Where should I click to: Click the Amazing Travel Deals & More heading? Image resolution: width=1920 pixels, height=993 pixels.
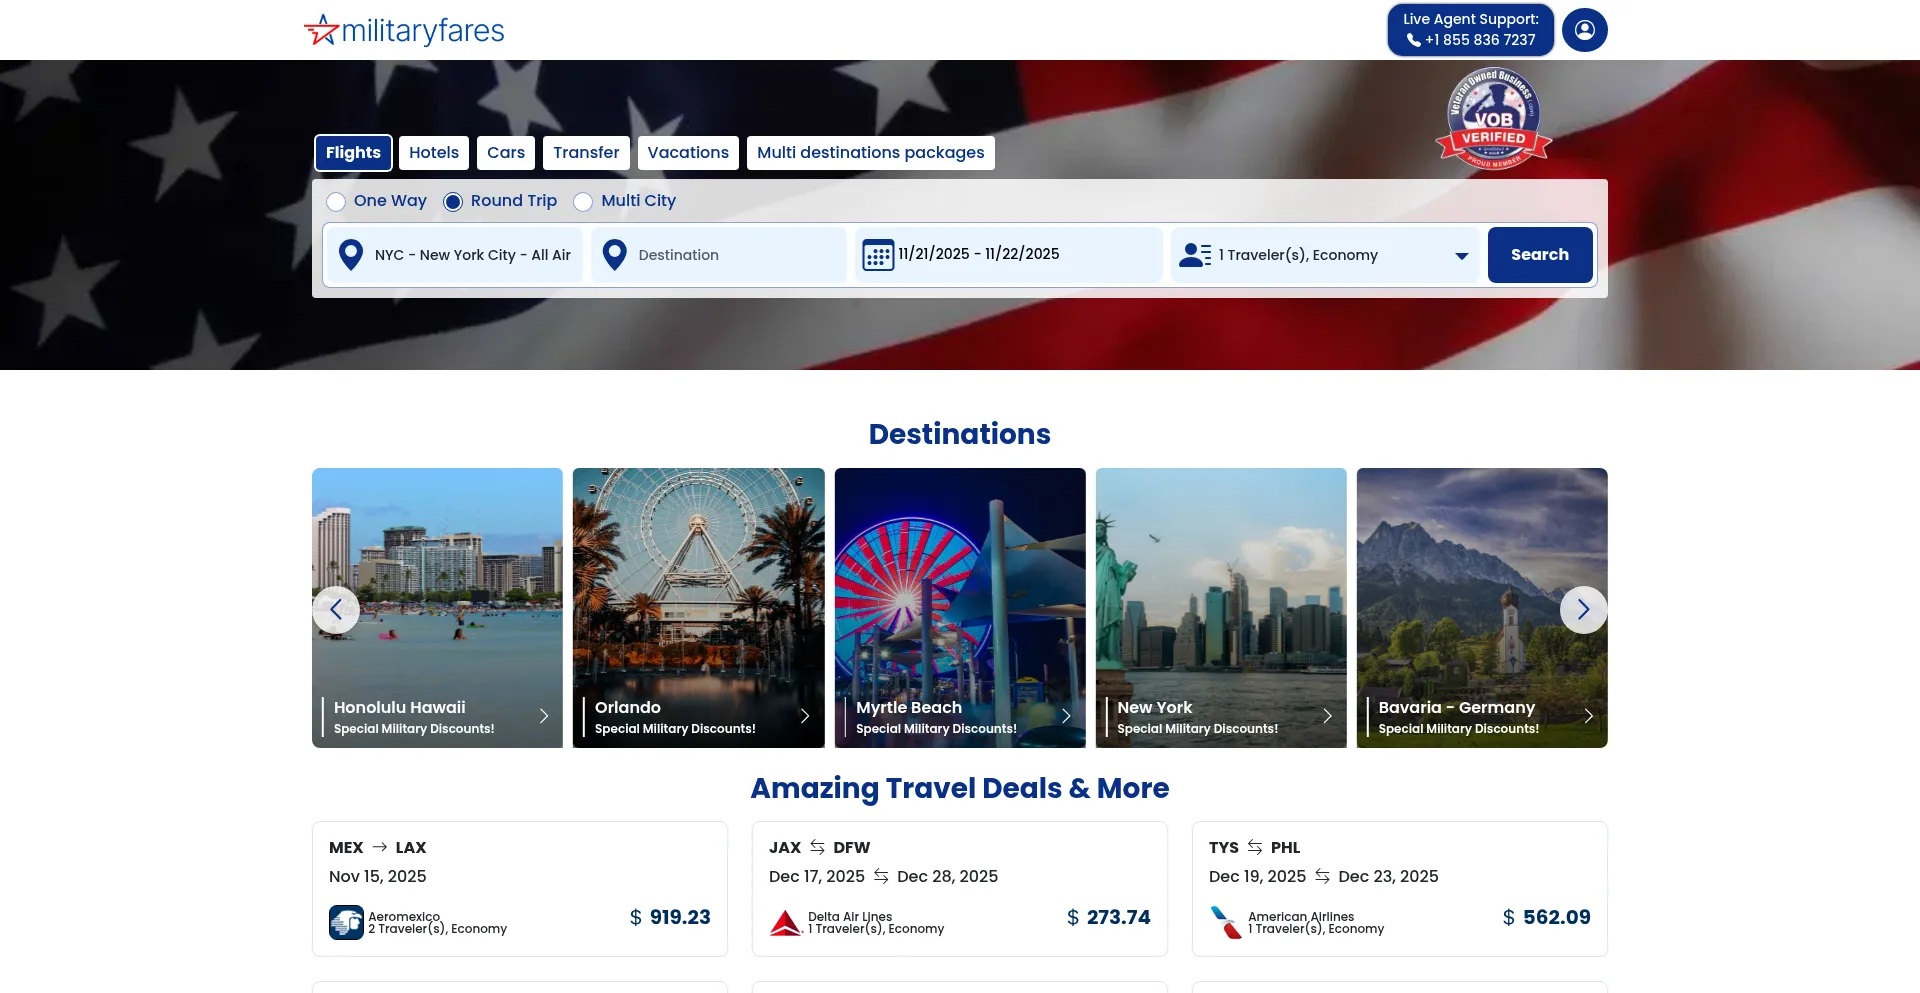960,788
